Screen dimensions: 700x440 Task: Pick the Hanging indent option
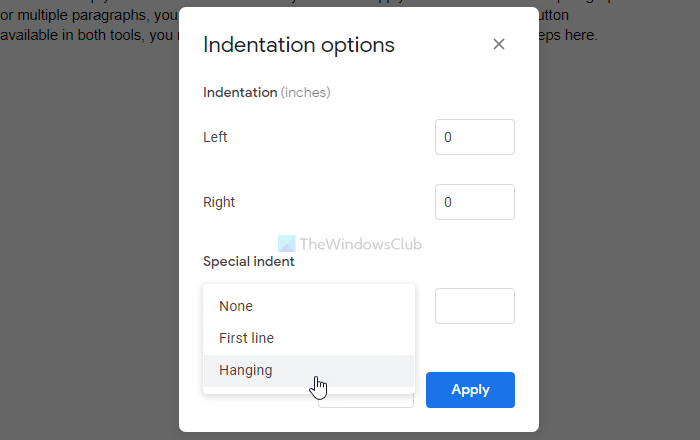(246, 370)
